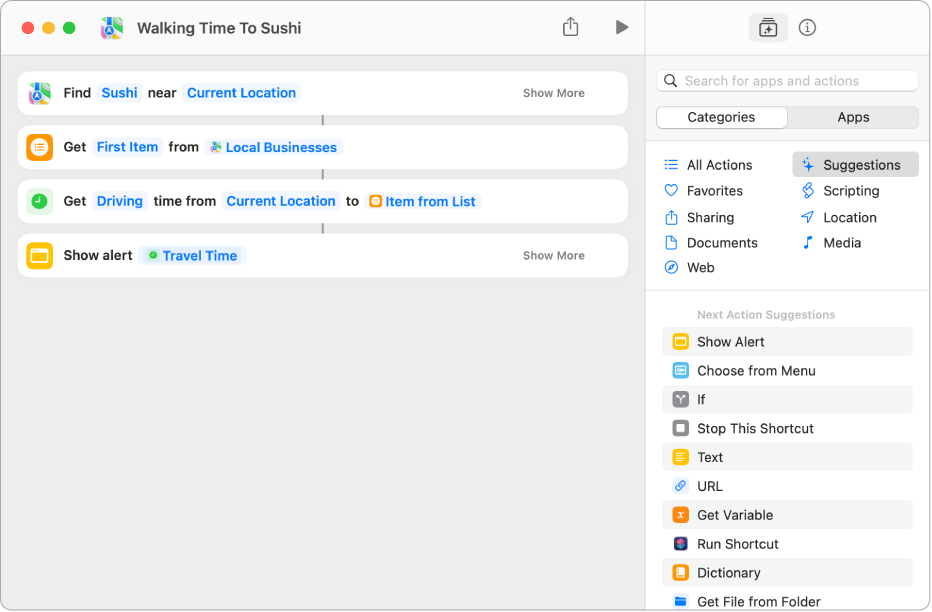Click the Run Shortcut suggestion icon

[681, 544]
